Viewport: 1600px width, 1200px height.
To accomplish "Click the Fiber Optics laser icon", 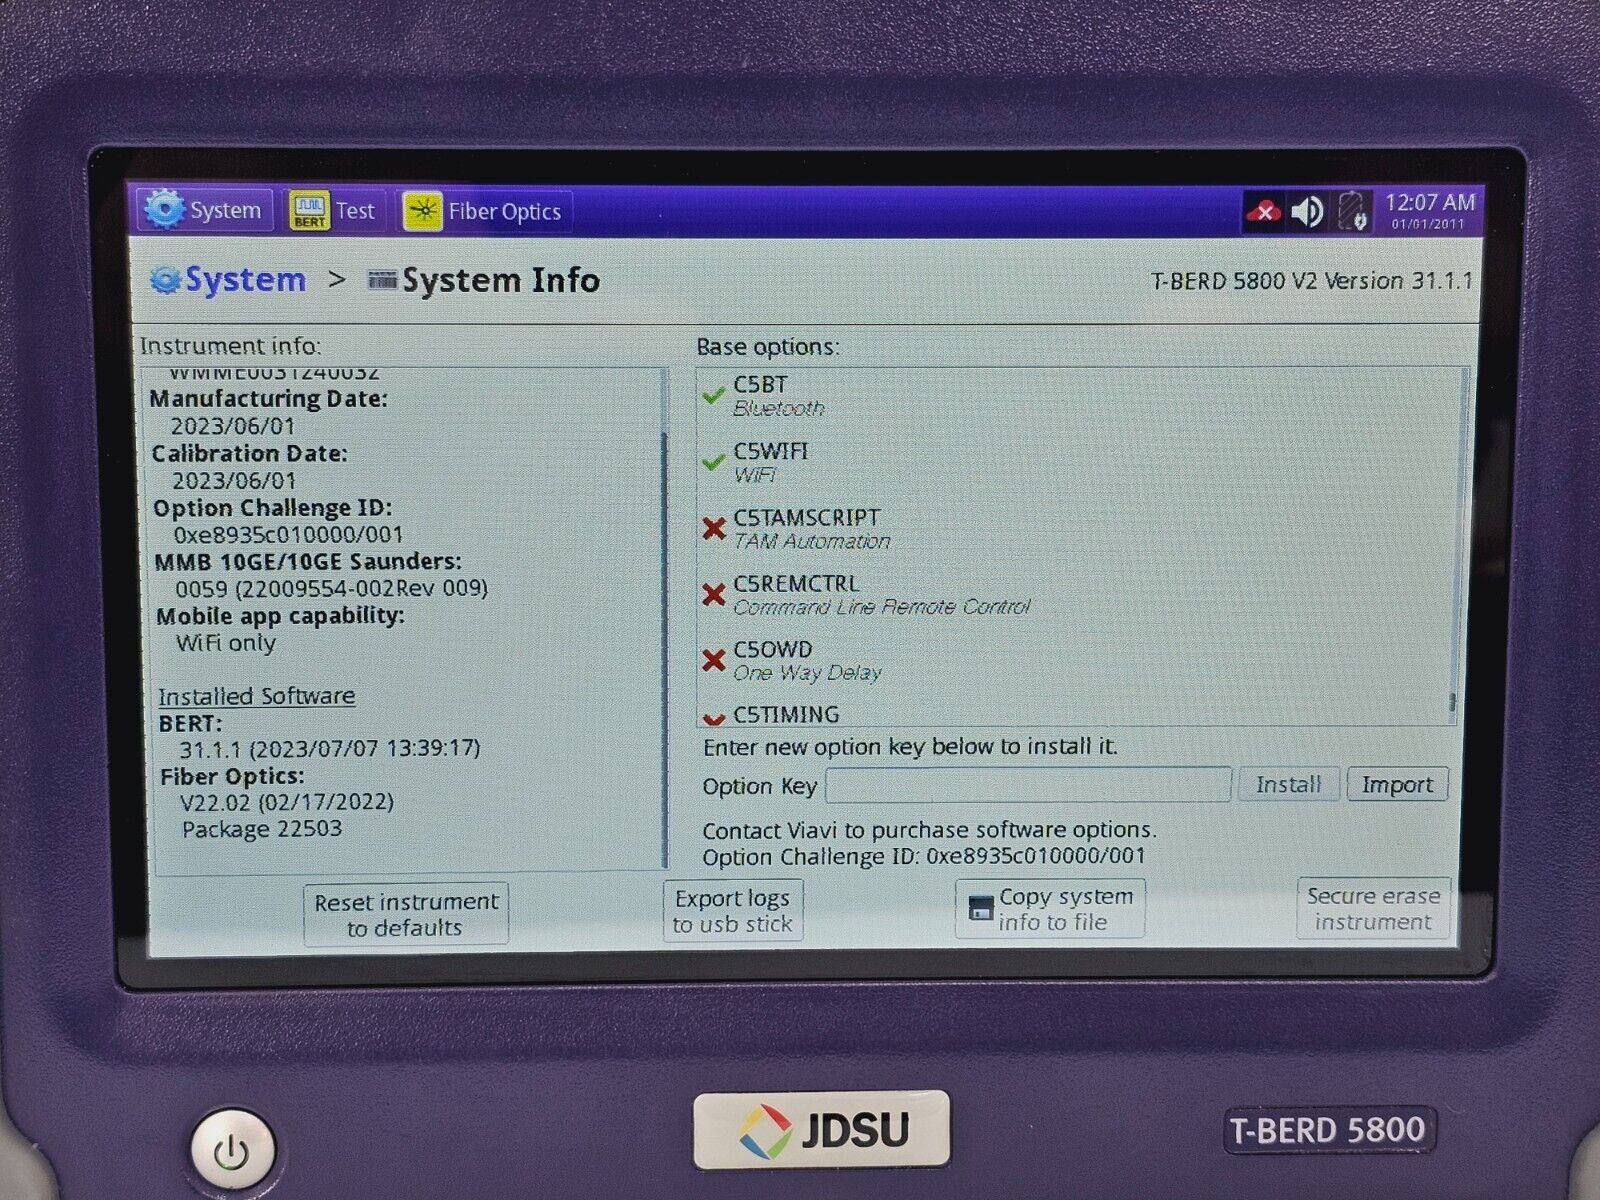I will [423, 212].
